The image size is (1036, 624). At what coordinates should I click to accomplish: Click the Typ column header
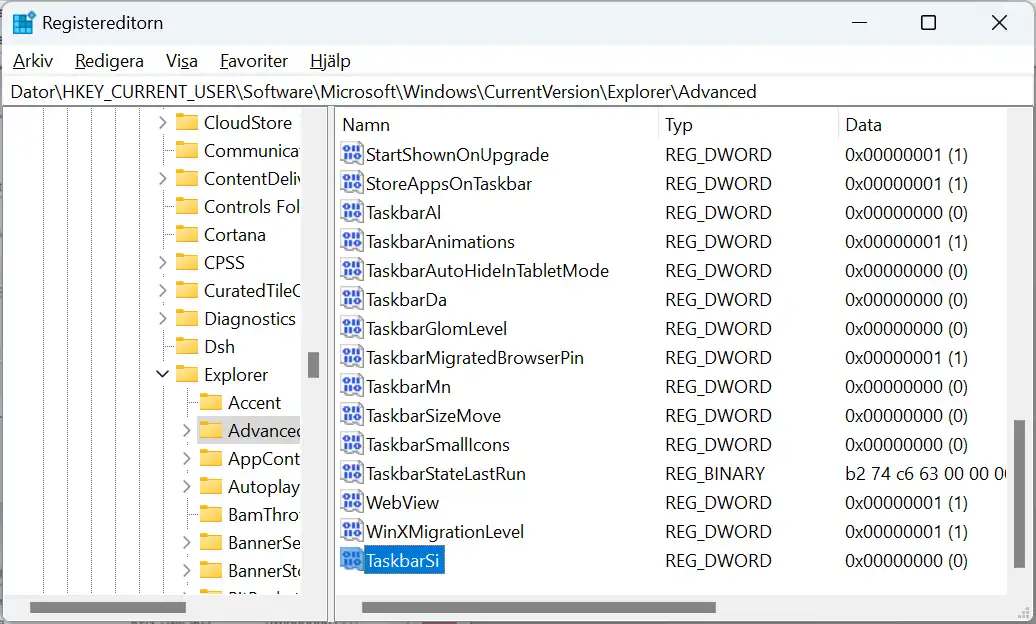coord(748,124)
